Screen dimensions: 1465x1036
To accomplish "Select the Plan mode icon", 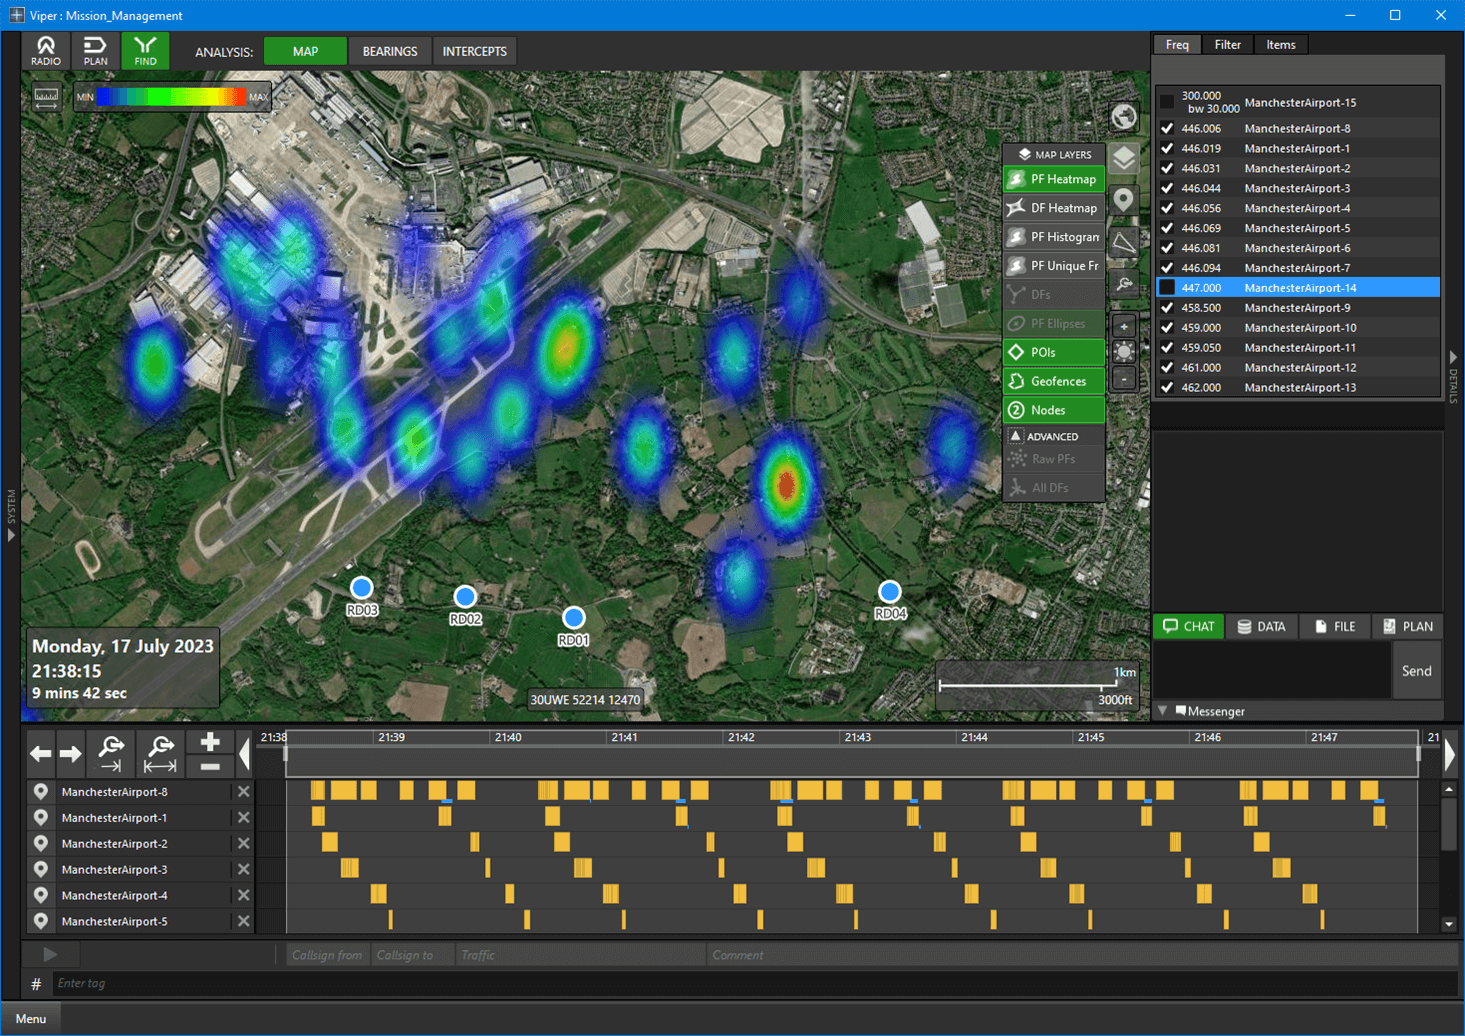I will (95, 51).
